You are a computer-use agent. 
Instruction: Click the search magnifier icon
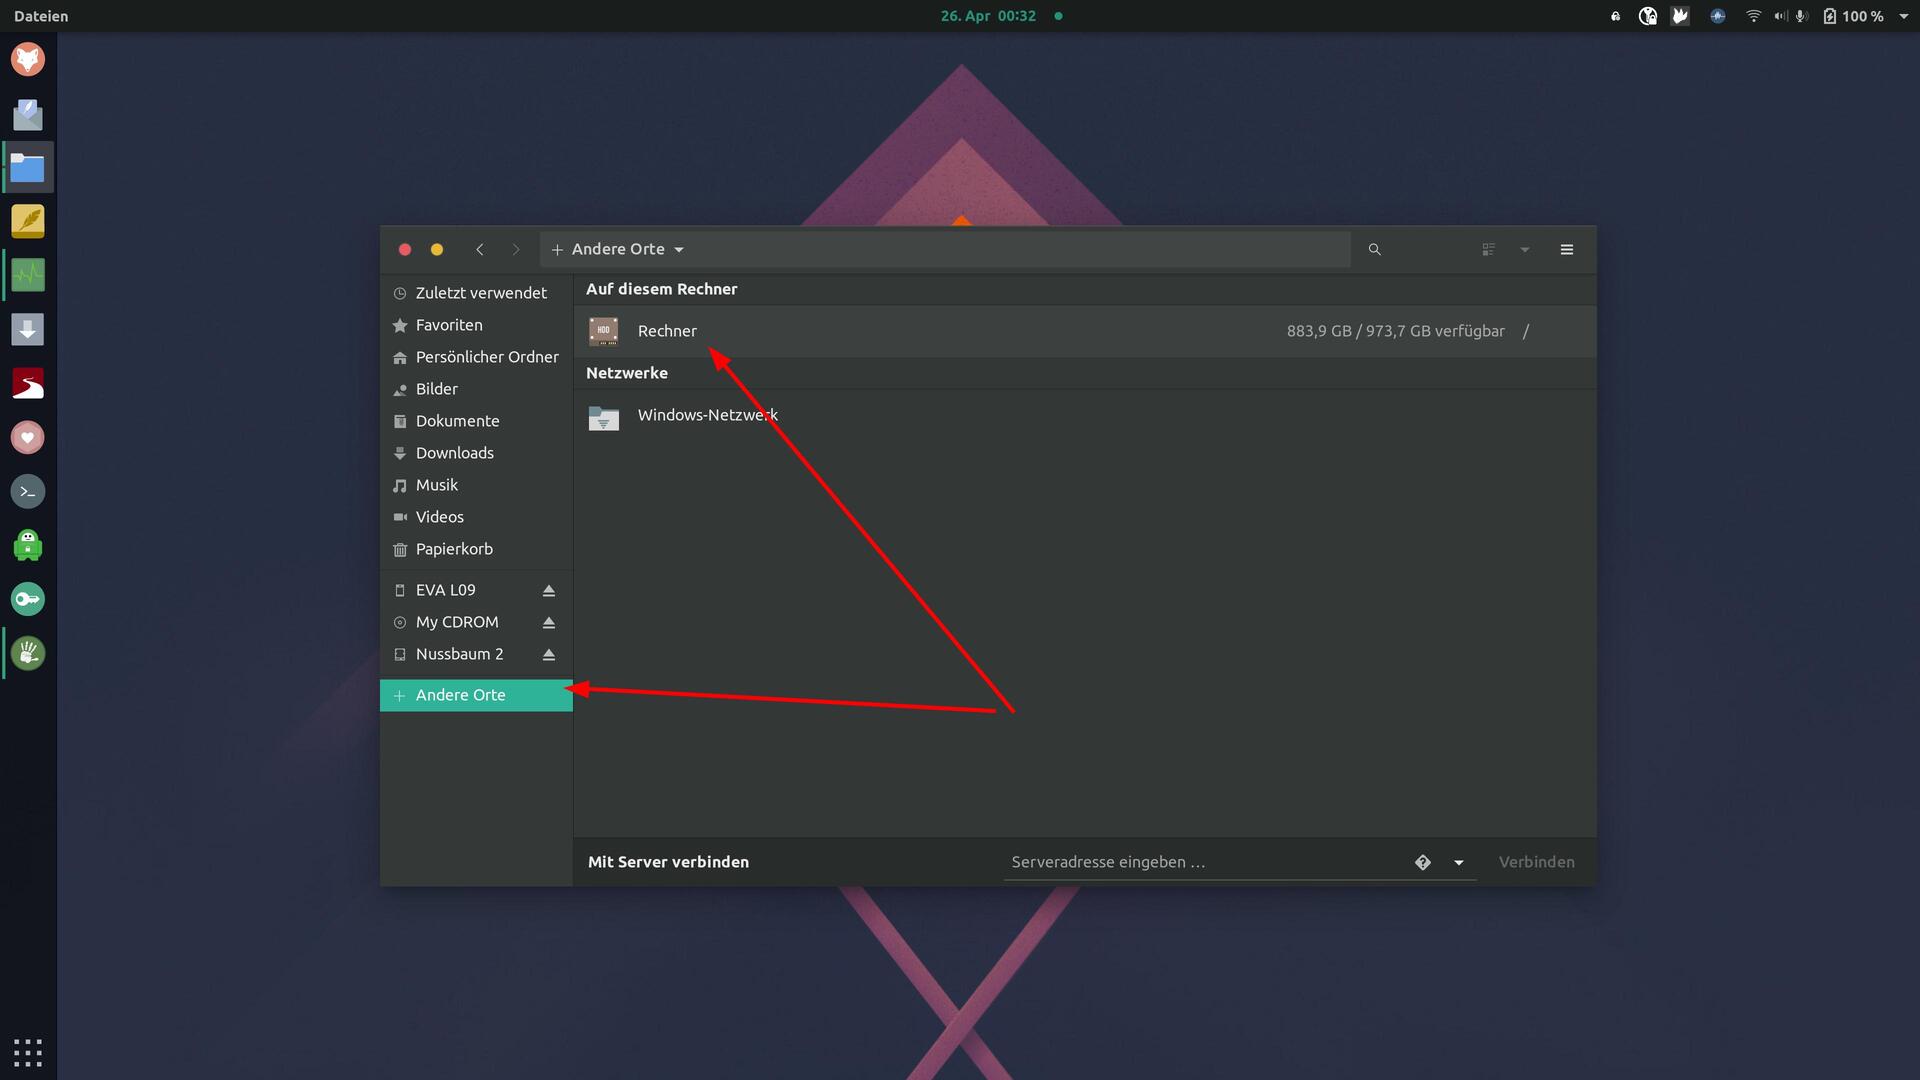1374,250
